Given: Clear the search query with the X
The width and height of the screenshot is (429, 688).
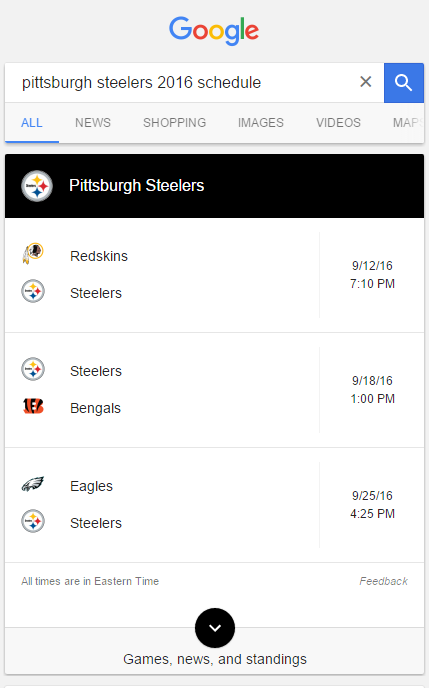Looking at the screenshot, I should (365, 82).
